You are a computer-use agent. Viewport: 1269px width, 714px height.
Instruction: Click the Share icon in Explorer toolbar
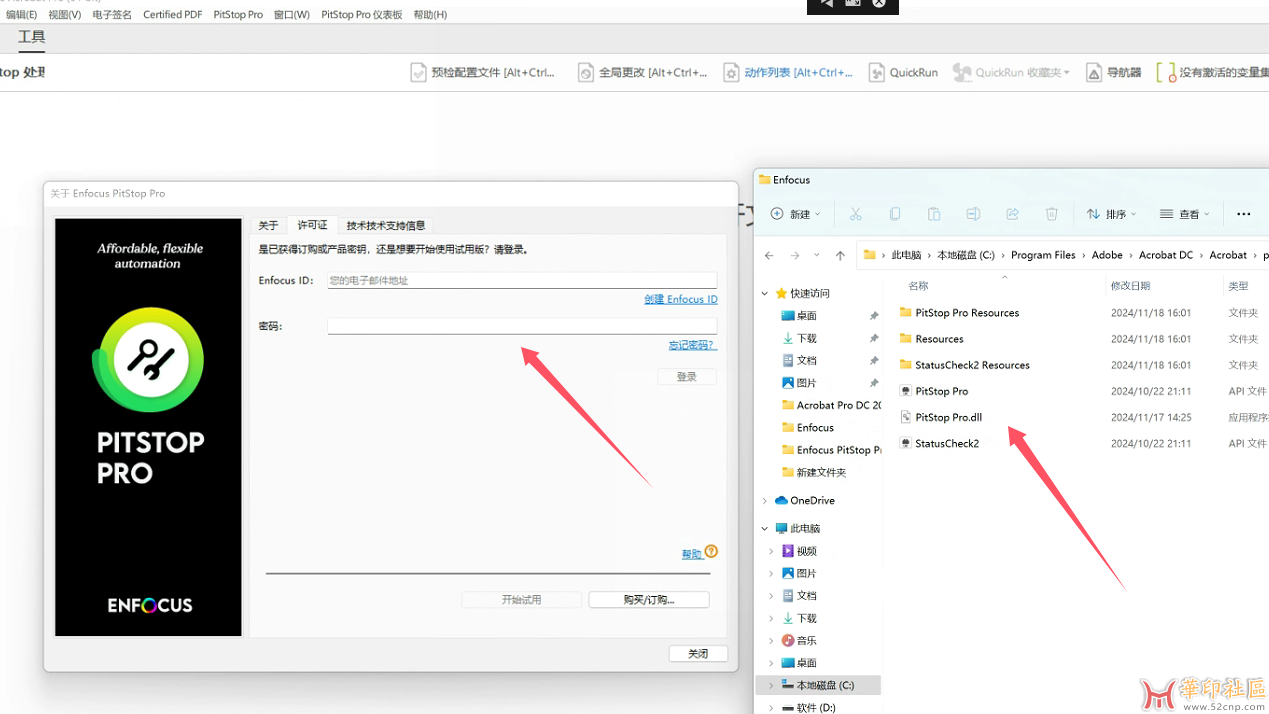pos(1012,214)
